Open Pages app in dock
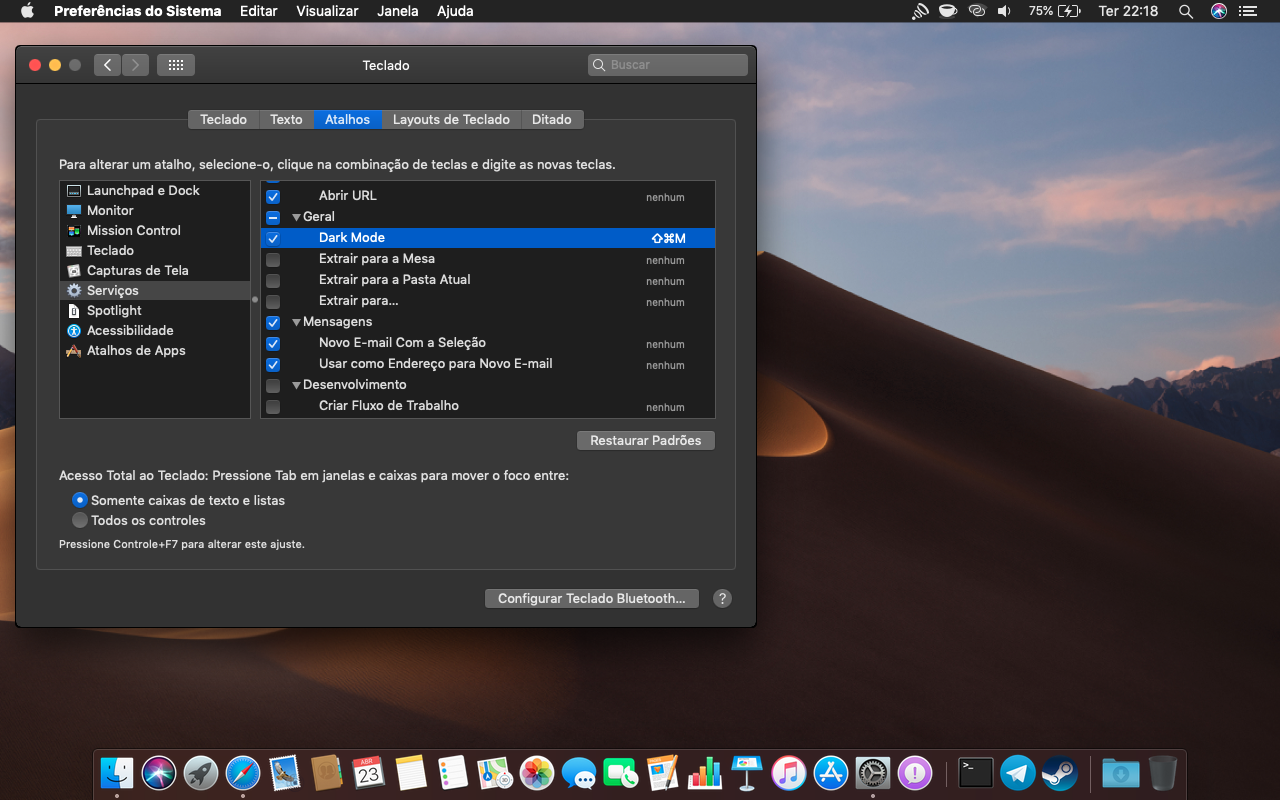Screen dimensions: 1280x800 [663, 772]
